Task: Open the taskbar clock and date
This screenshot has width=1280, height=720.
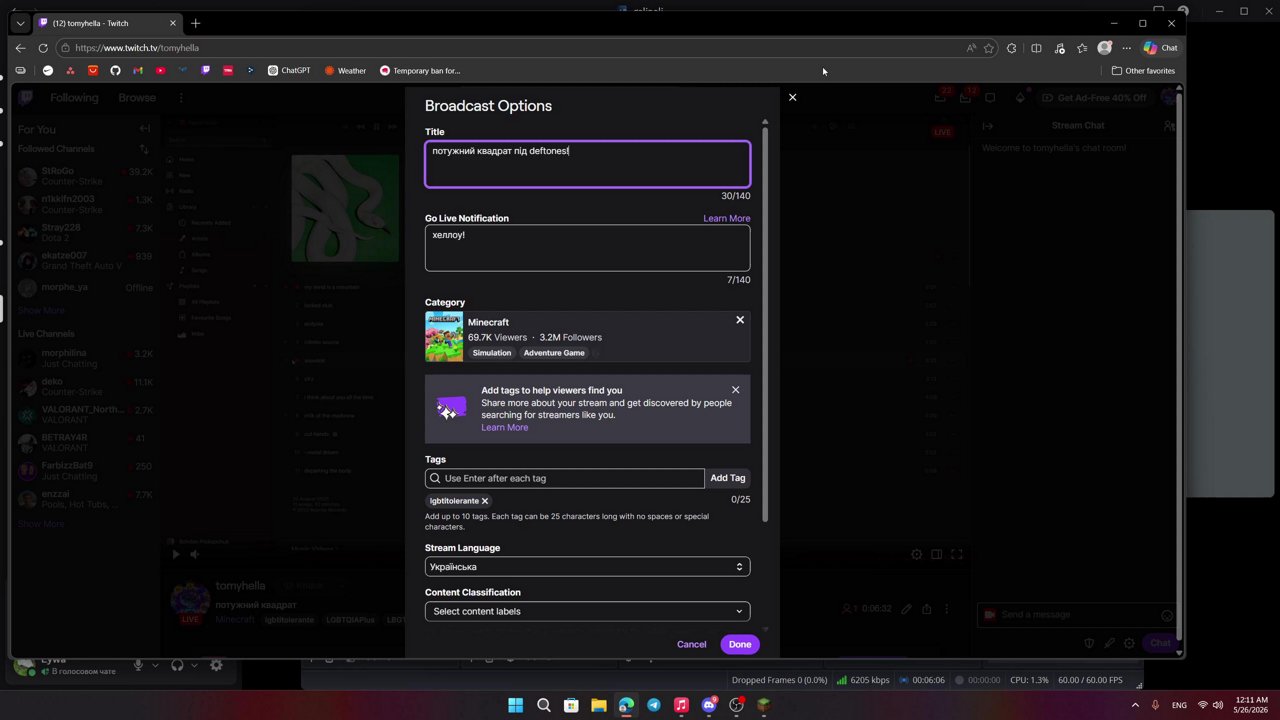Action: point(1251,705)
